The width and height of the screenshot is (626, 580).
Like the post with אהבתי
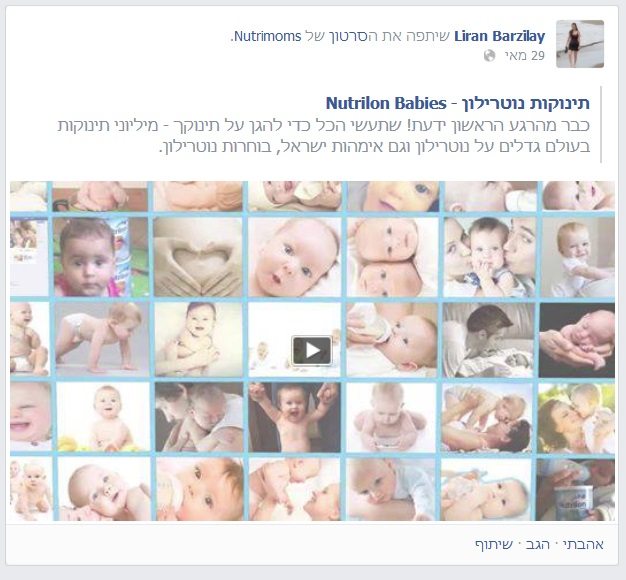(583, 544)
